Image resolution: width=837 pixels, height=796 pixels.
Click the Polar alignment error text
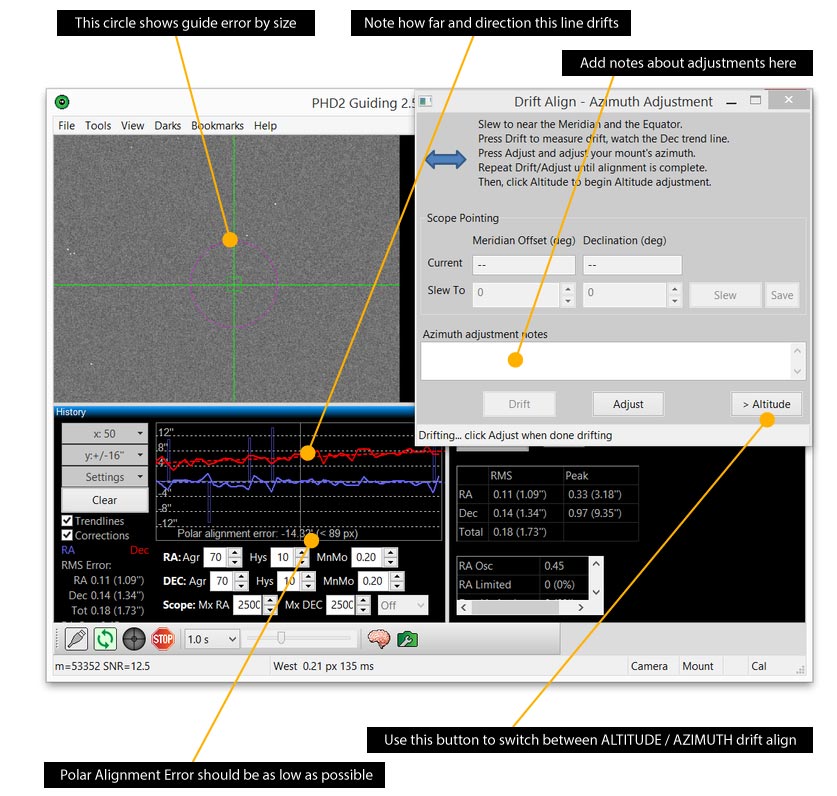coord(267,533)
